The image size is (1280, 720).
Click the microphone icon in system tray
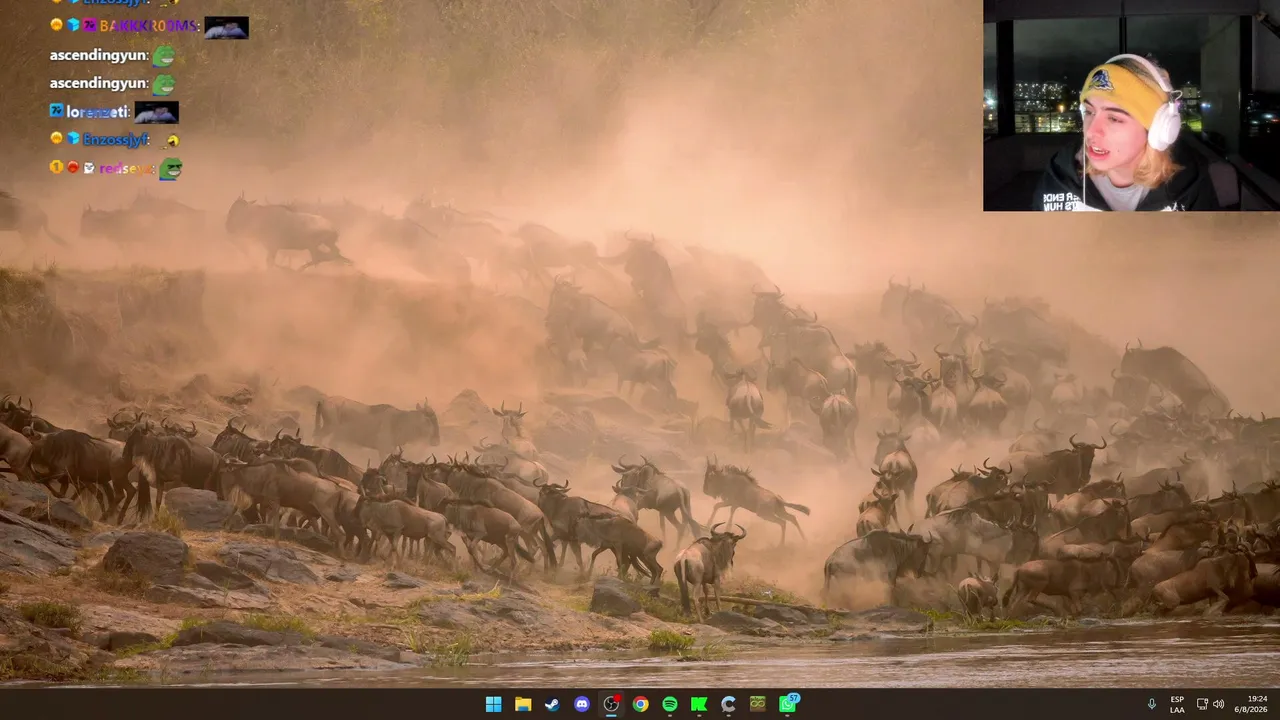pyautogui.click(x=1151, y=704)
